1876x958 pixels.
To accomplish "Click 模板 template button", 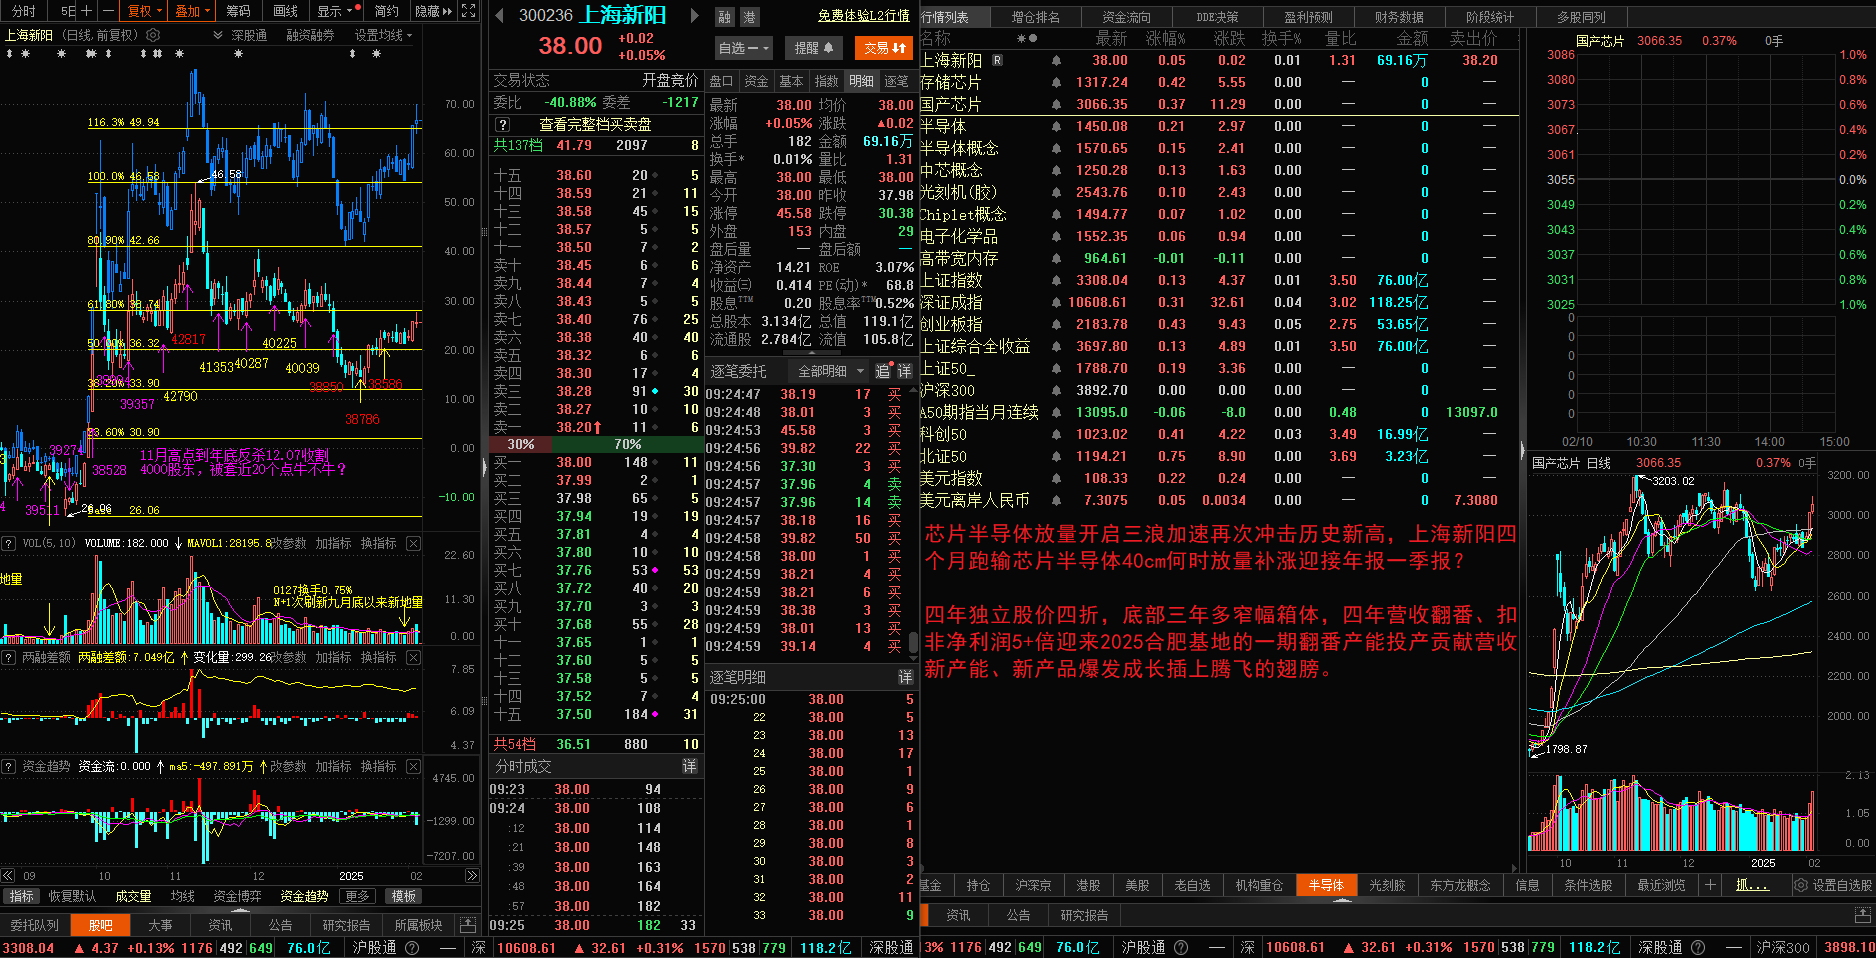I will (404, 896).
